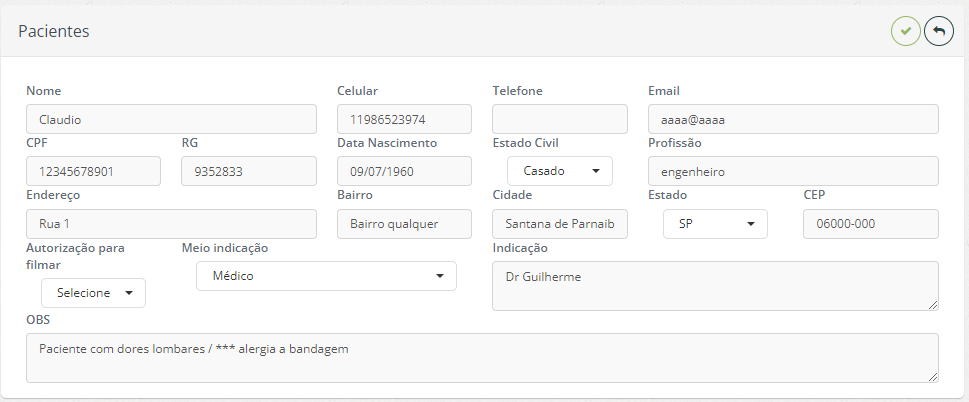Click the Indicação text area
The height and width of the screenshot is (402, 969).
(715, 286)
